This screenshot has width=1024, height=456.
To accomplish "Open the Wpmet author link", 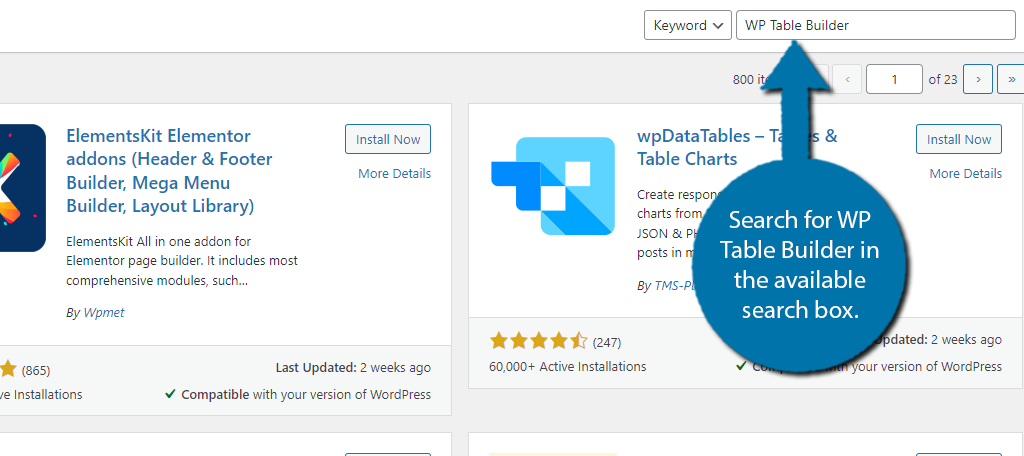I will click(x=104, y=312).
